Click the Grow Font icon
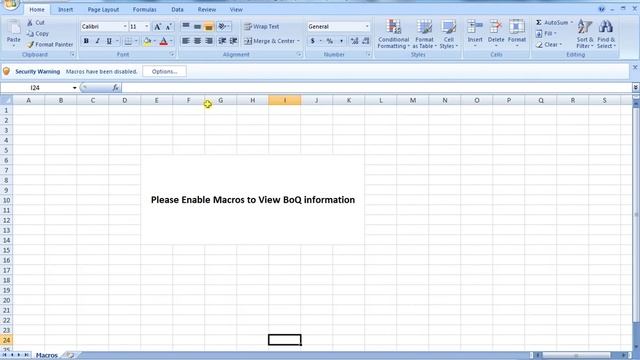The image size is (640, 360). pyautogui.click(x=157, y=27)
